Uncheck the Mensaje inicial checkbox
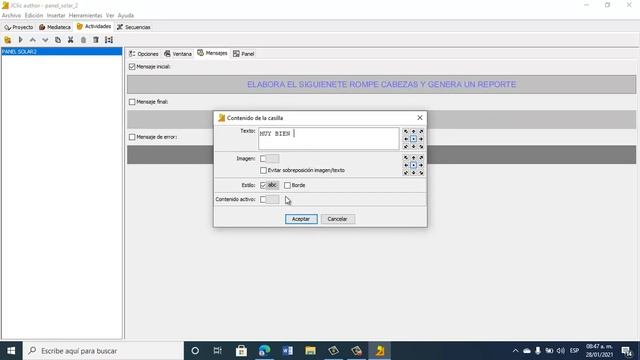Image resolution: width=640 pixels, height=360 pixels. click(x=132, y=67)
